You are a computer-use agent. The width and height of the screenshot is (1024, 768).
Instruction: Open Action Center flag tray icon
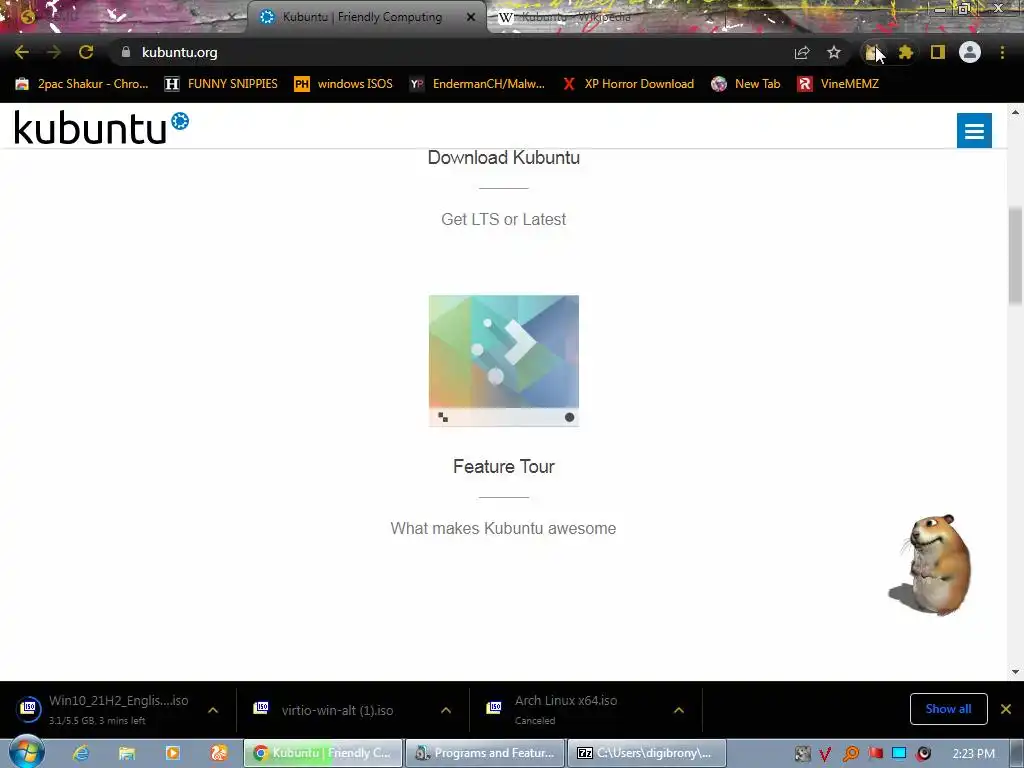point(875,754)
